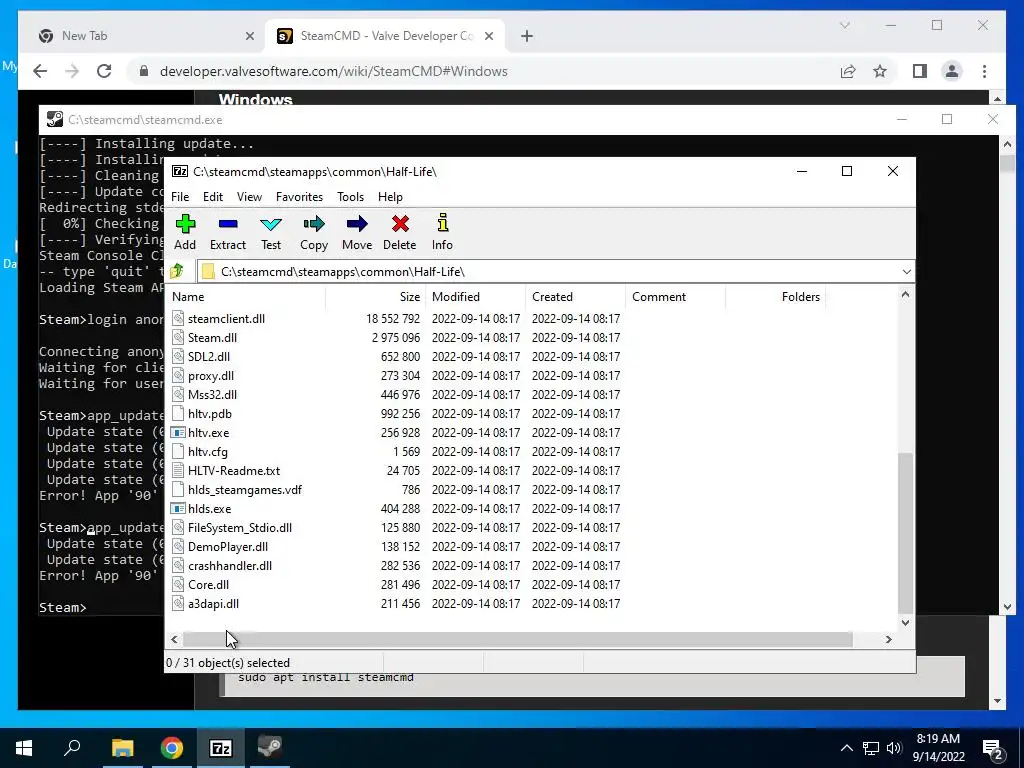Open the Chrome profile avatar
The height and width of the screenshot is (768, 1024).
(952, 71)
